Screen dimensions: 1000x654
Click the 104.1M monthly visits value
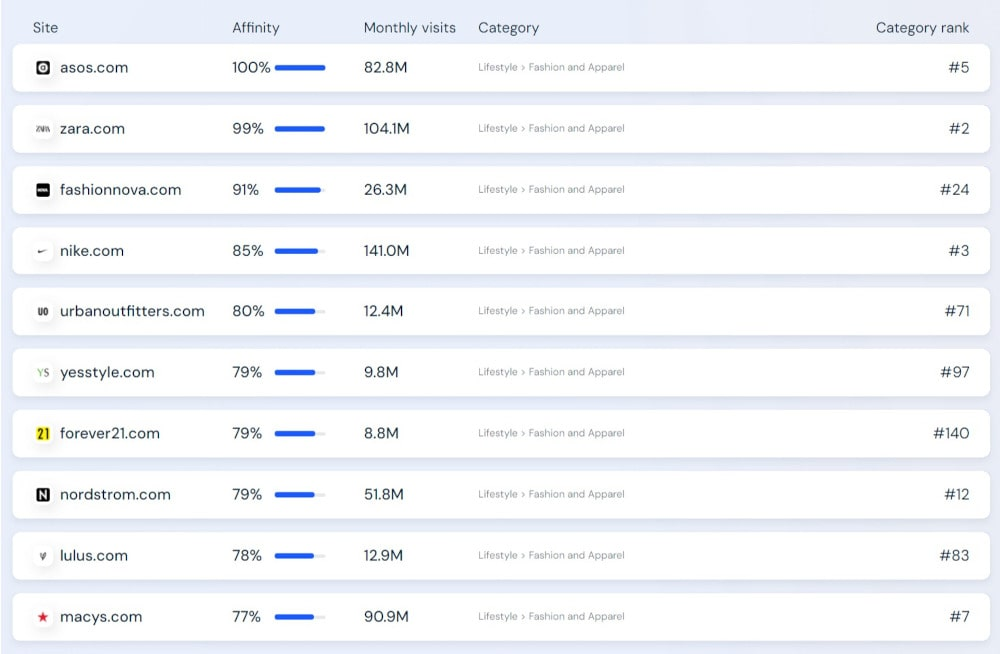coord(386,129)
